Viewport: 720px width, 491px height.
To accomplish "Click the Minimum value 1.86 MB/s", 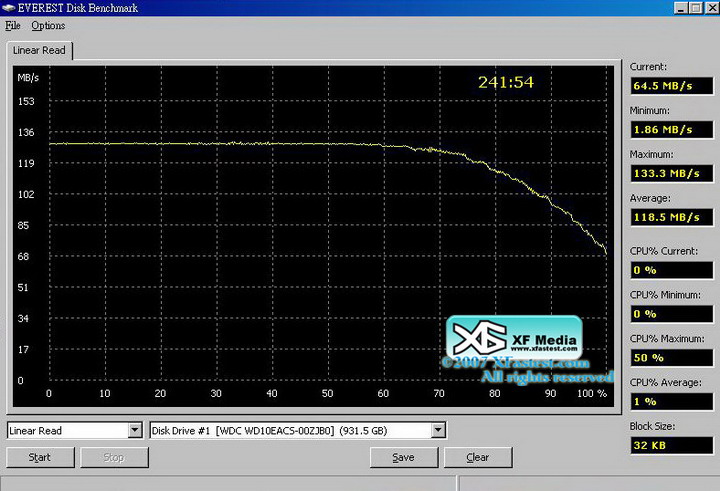I will [672, 130].
